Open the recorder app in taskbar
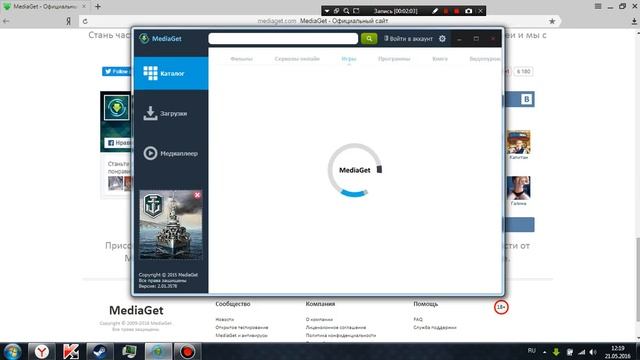Viewport: 640px width, 360px height. [187, 351]
